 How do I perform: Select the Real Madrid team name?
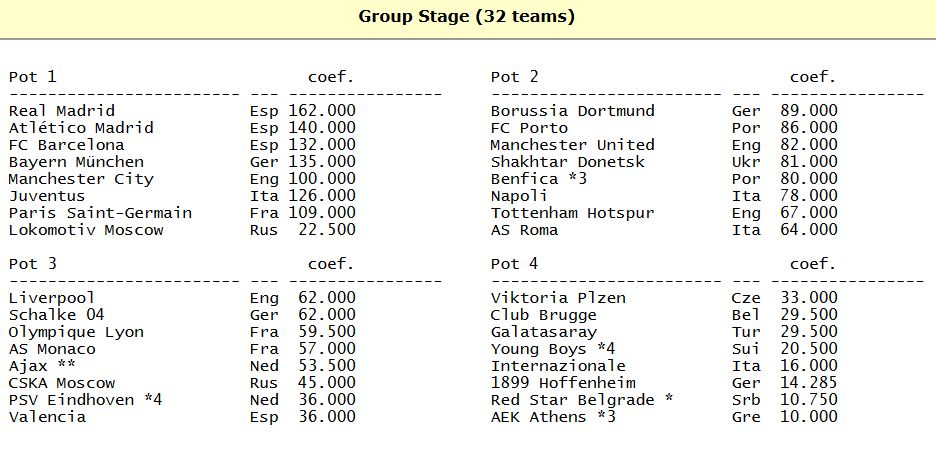[x=62, y=111]
